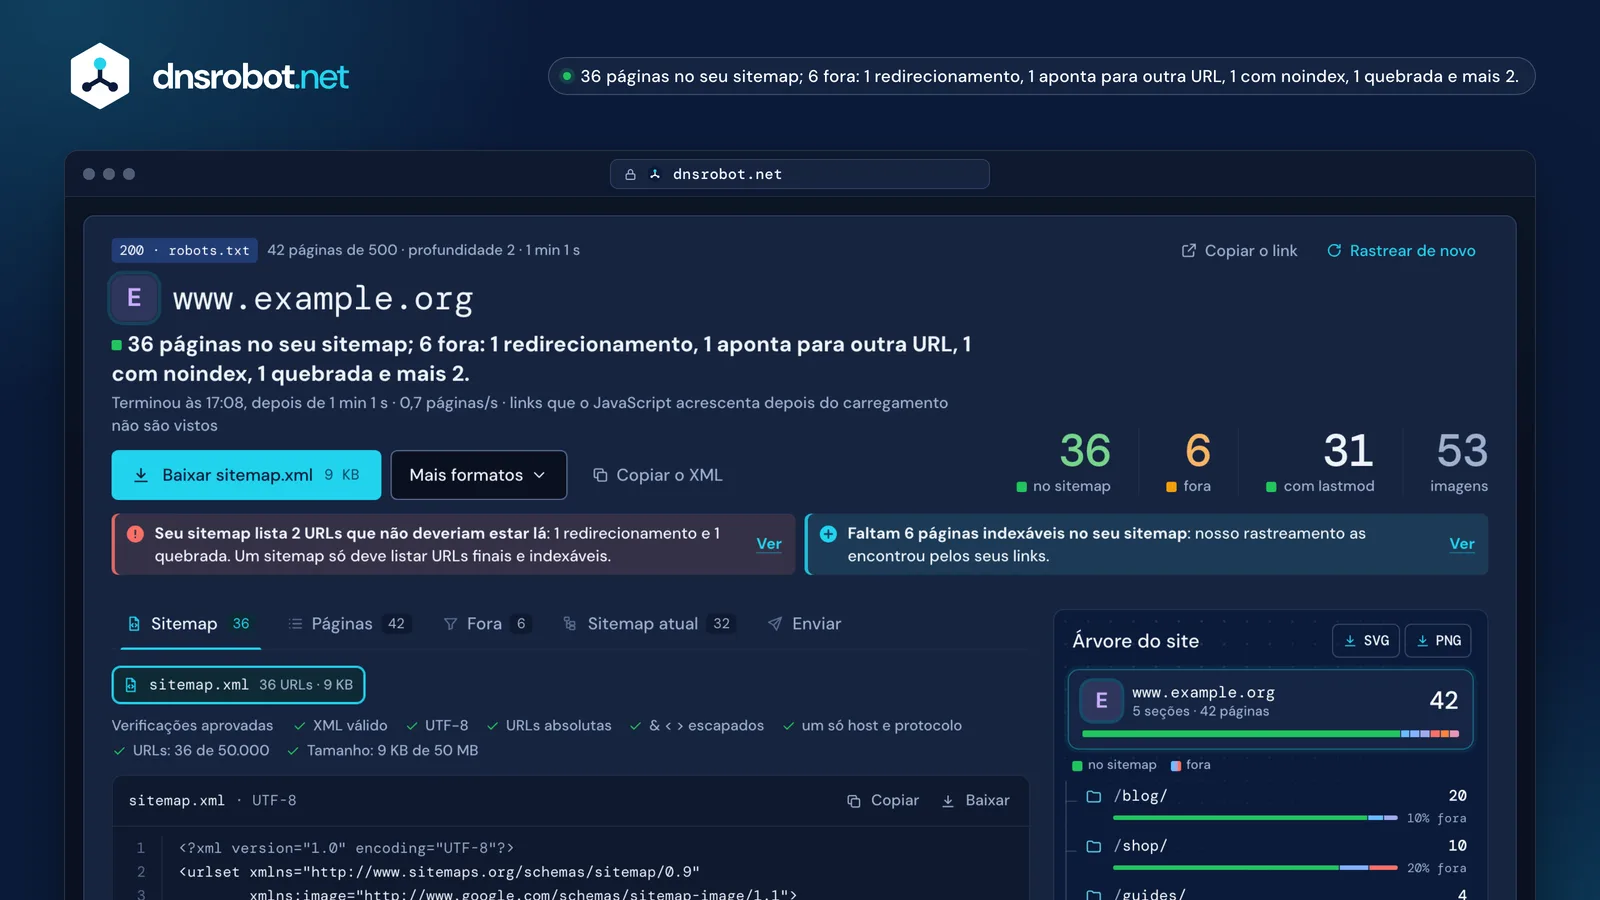
Task: Click the www.example.org heading text
Action: [323, 298]
